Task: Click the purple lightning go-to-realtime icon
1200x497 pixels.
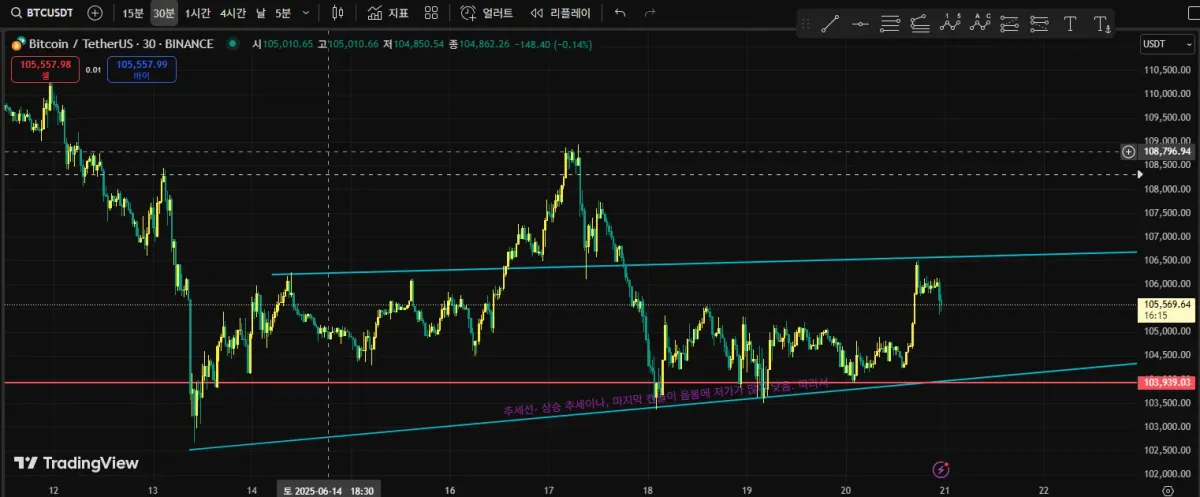Action: [x=940, y=469]
